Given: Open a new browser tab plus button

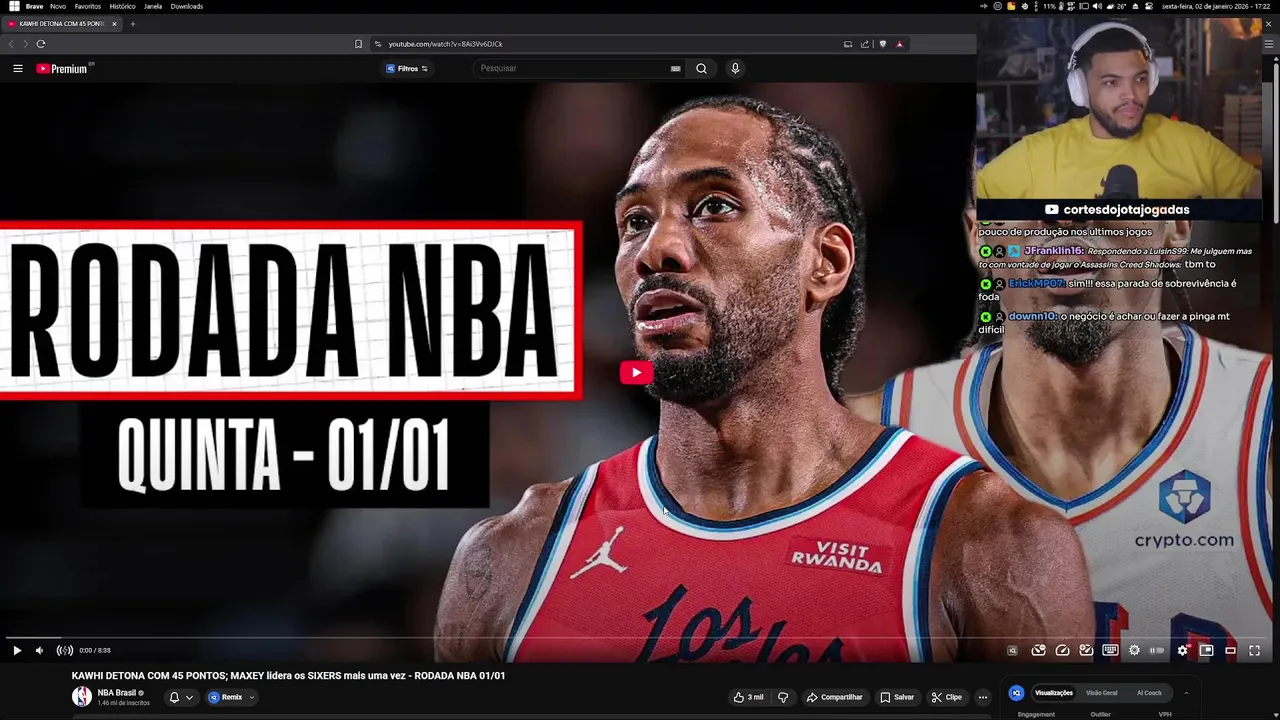Looking at the screenshot, I should pyautogui.click(x=132, y=24).
